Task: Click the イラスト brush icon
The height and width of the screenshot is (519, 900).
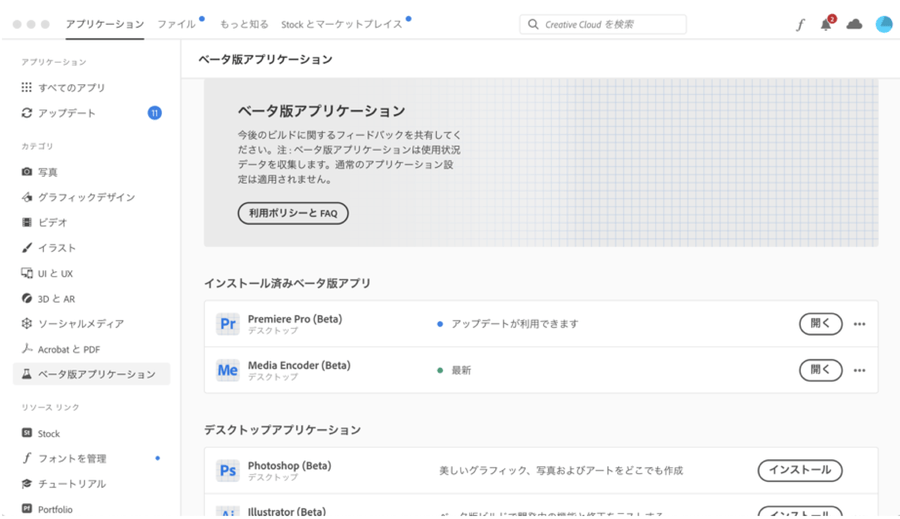Action: coord(26,247)
